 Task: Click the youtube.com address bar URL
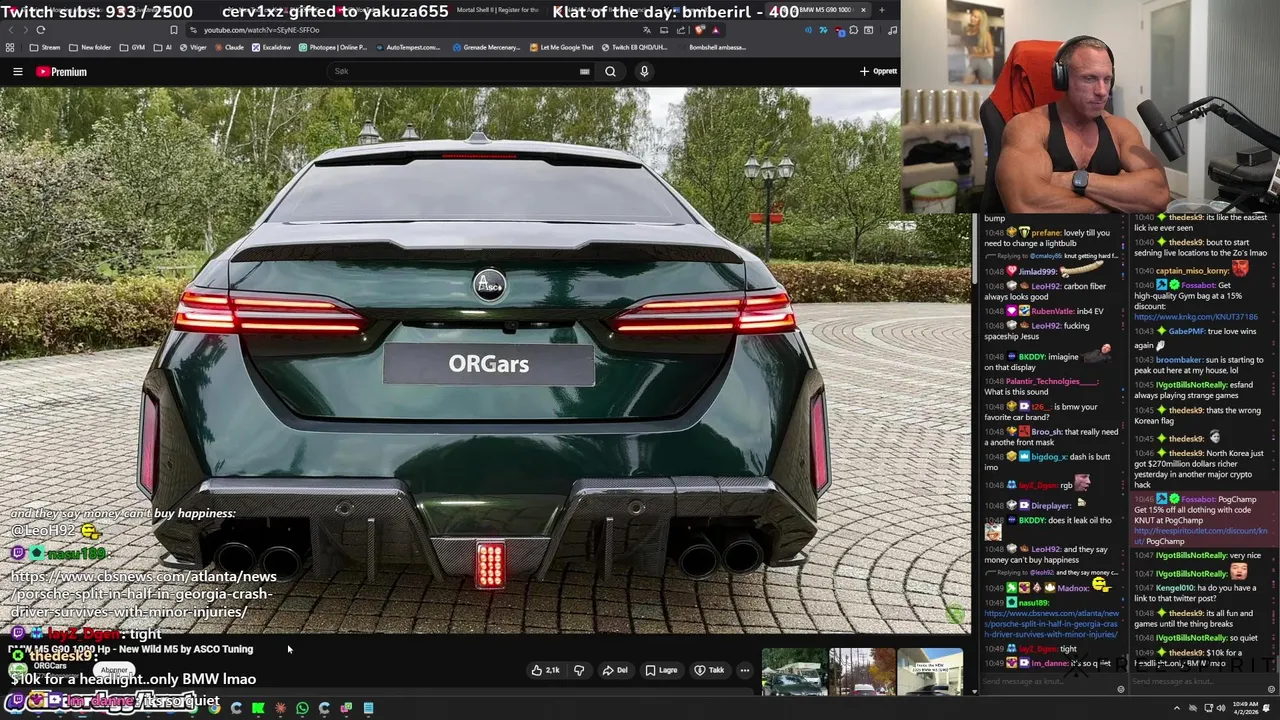[262, 30]
